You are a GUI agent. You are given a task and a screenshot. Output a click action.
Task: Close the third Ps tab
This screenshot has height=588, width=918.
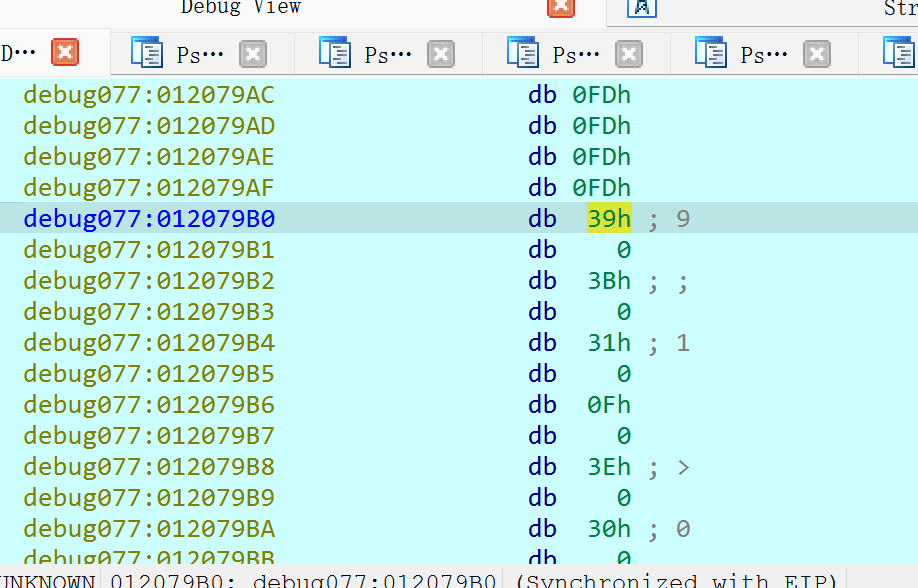pyautogui.click(x=629, y=54)
